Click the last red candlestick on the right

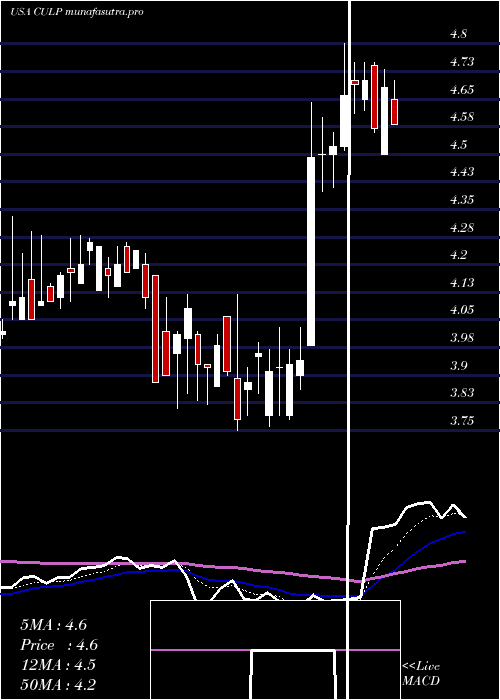tap(395, 112)
